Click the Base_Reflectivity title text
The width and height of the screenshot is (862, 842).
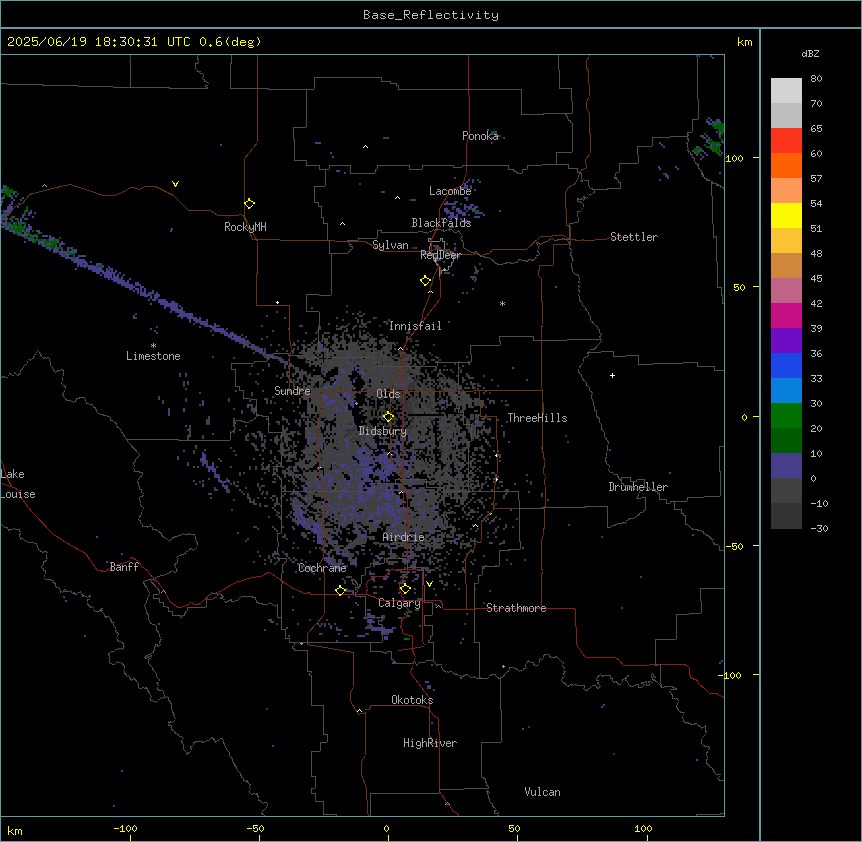tap(431, 15)
